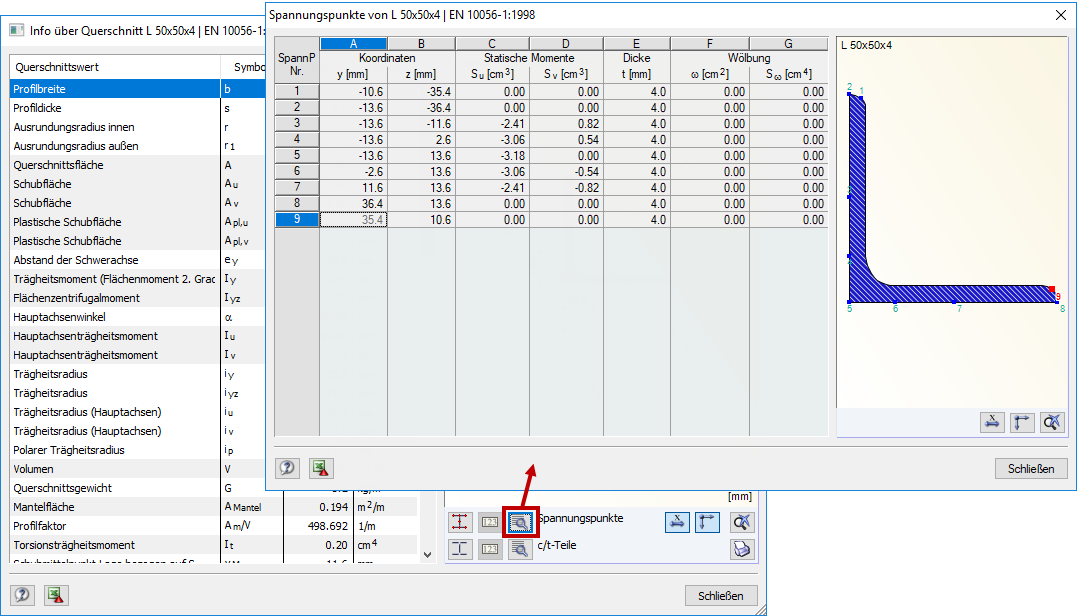Select the Mantelfläche row
This screenshot has height=616, width=1081.
pos(214,507)
